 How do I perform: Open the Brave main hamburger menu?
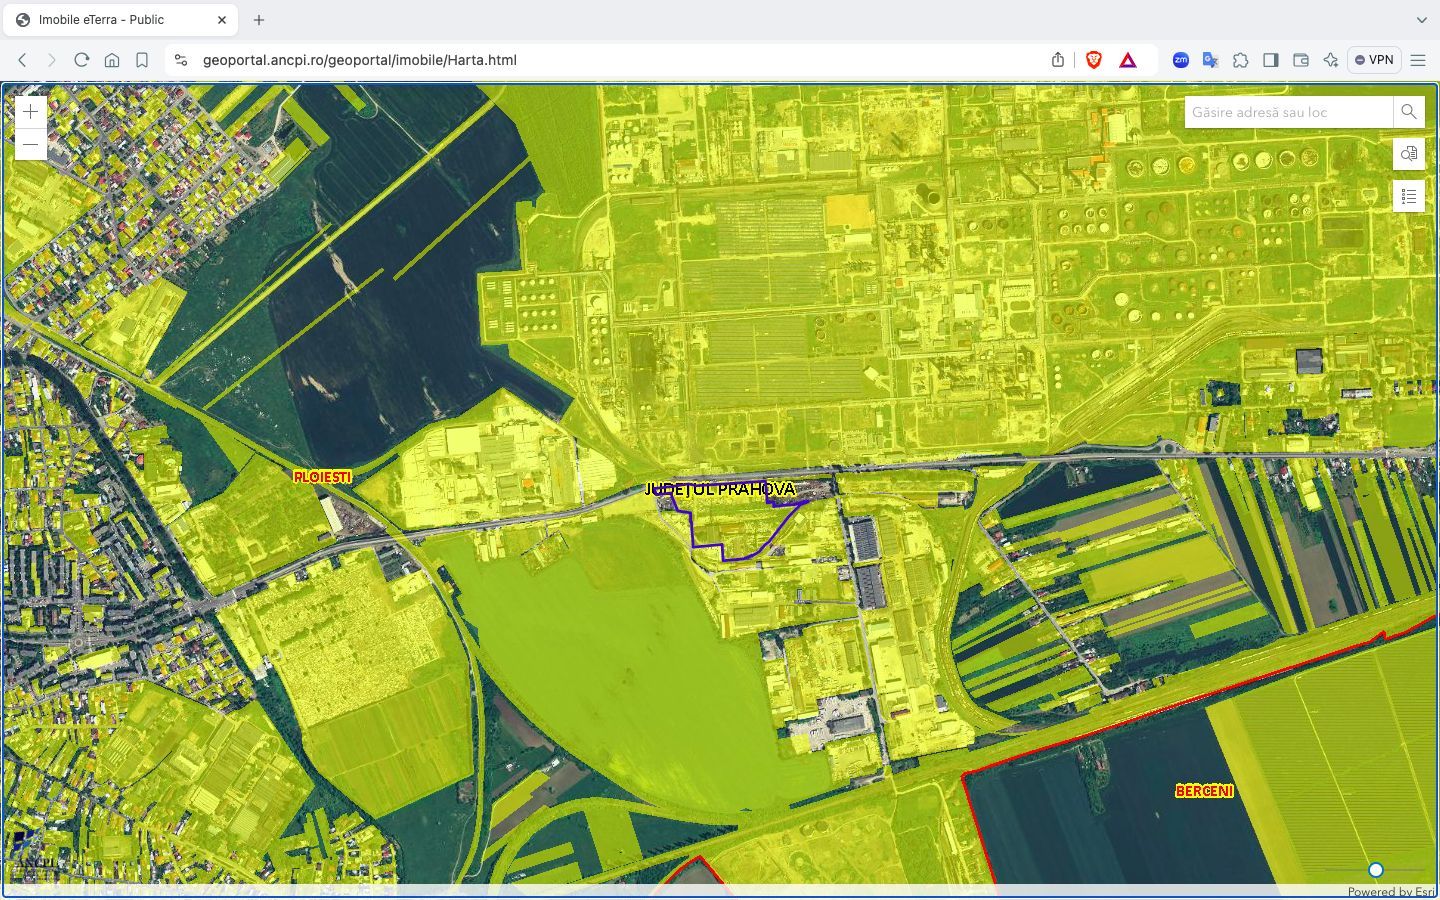coord(1417,60)
